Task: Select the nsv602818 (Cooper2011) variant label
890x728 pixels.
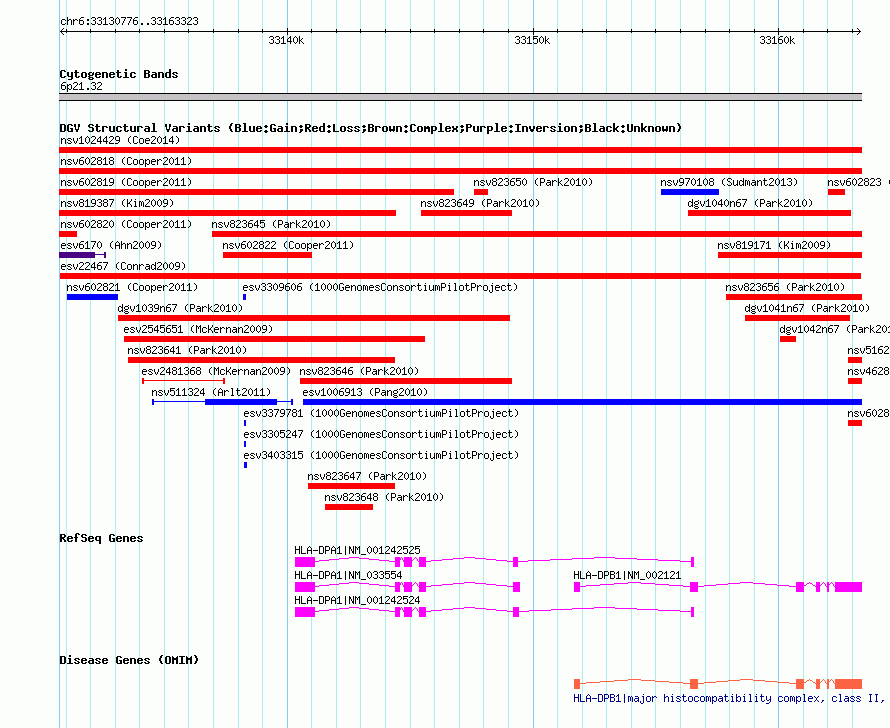Action: pyautogui.click(x=126, y=161)
